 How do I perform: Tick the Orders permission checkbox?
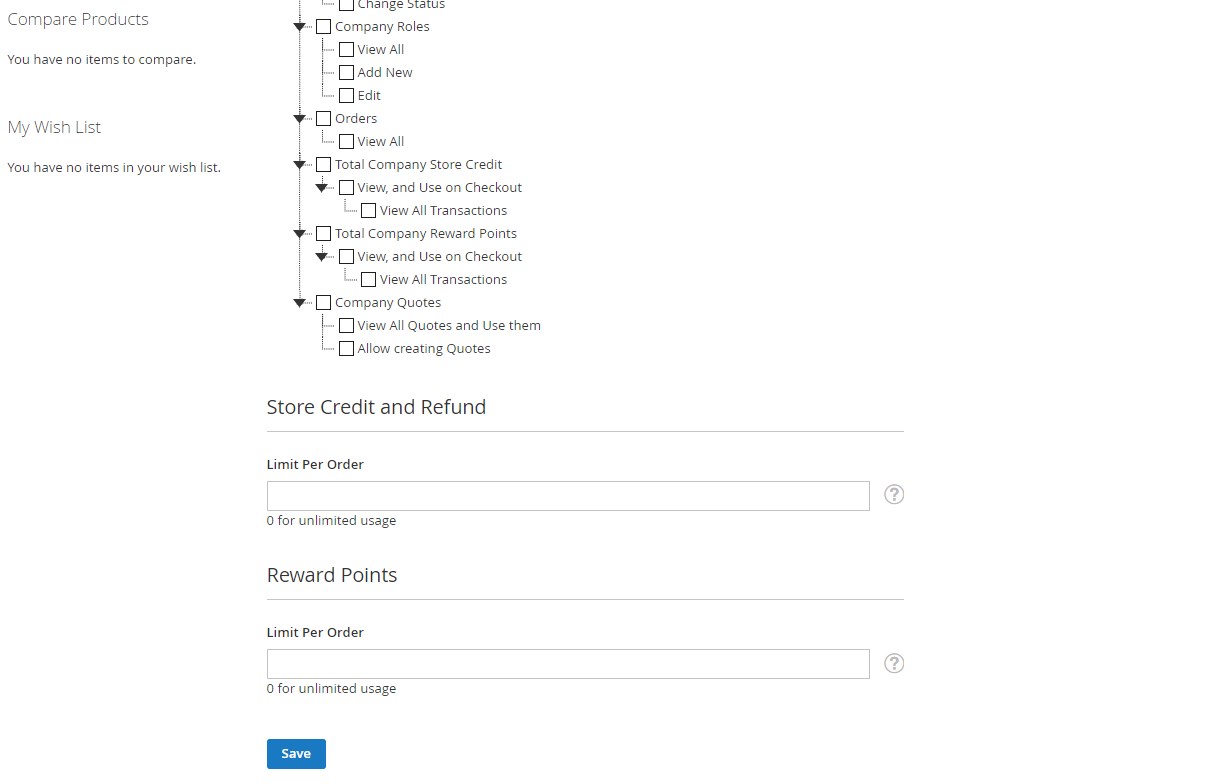323,119
